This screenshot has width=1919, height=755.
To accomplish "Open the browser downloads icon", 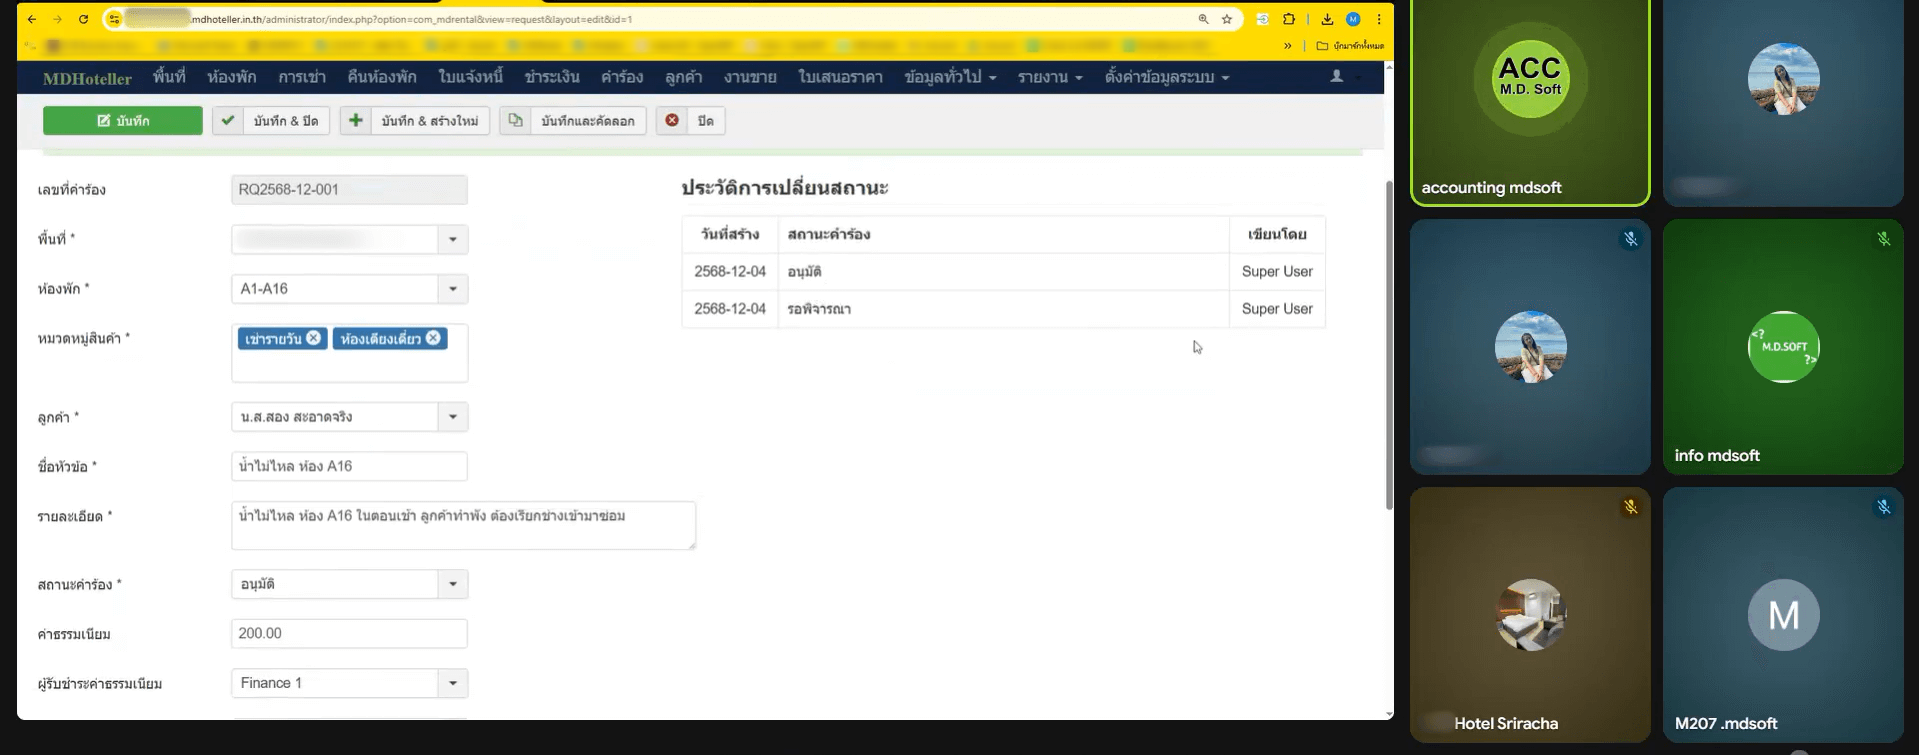I will tap(1327, 19).
